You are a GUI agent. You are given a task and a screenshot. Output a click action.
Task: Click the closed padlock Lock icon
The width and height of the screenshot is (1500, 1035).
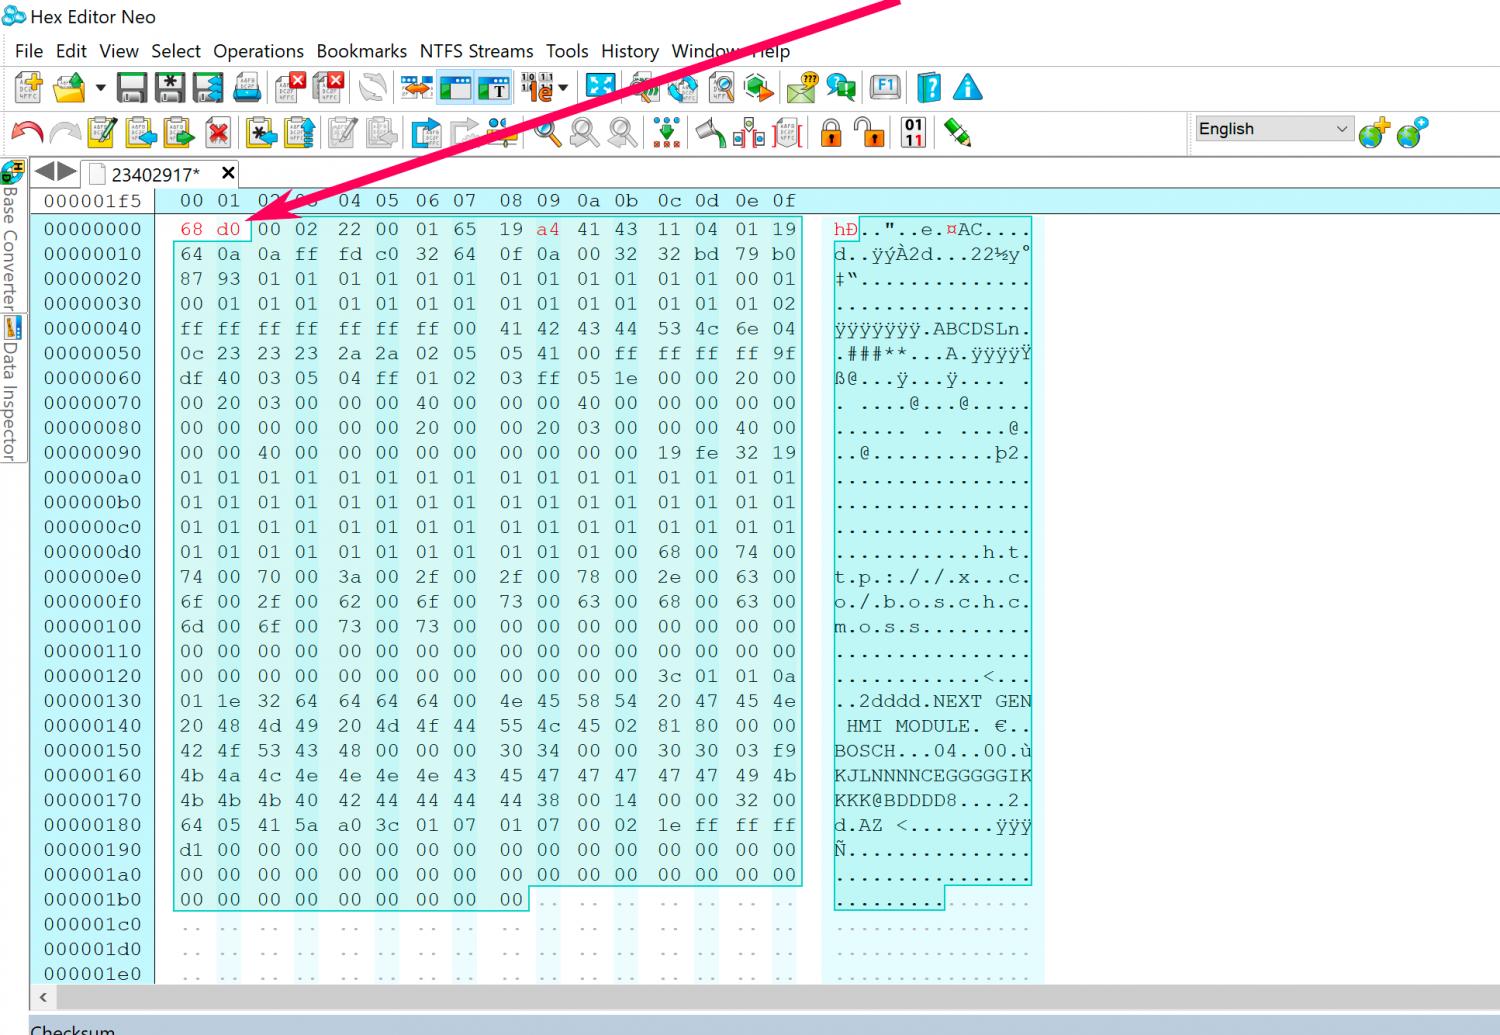pyautogui.click(x=831, y=132)
